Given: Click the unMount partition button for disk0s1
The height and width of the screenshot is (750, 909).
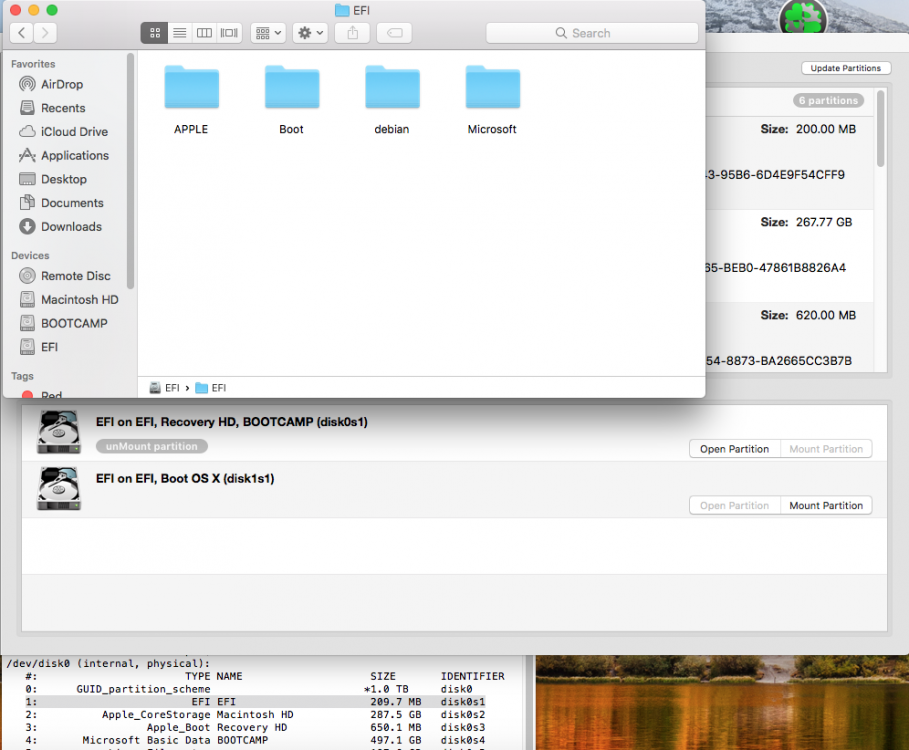Looking at the screenshot, I should tap(152, 447).
